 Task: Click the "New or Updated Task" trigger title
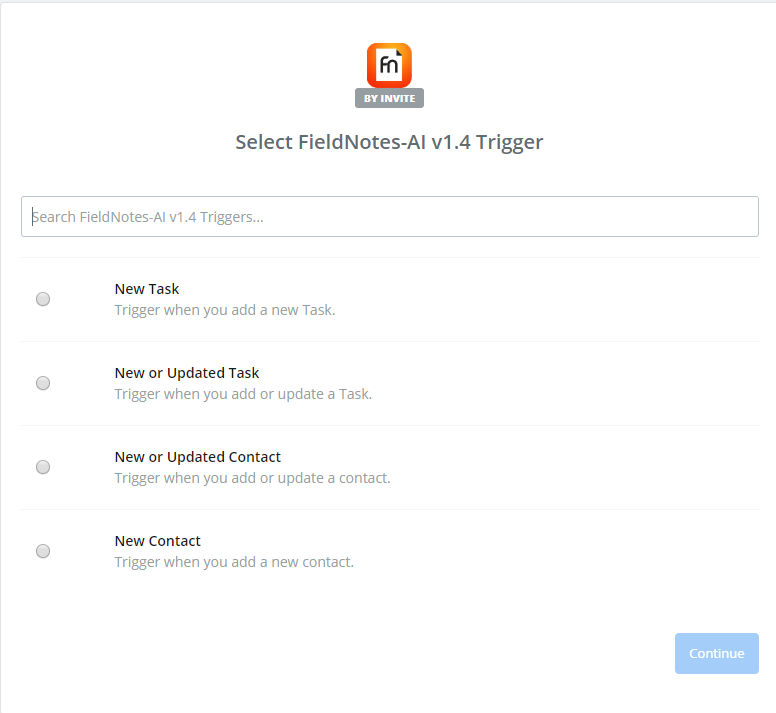(x=187, y=373)
